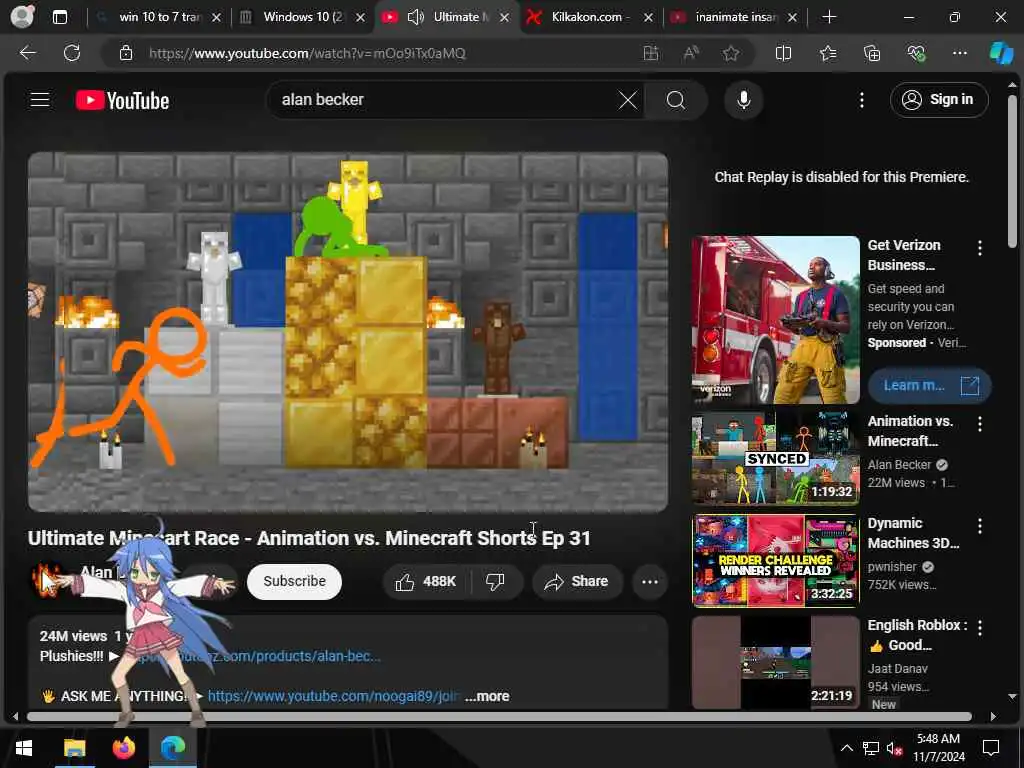Show hidden system tray icons

tap(846, 748)
